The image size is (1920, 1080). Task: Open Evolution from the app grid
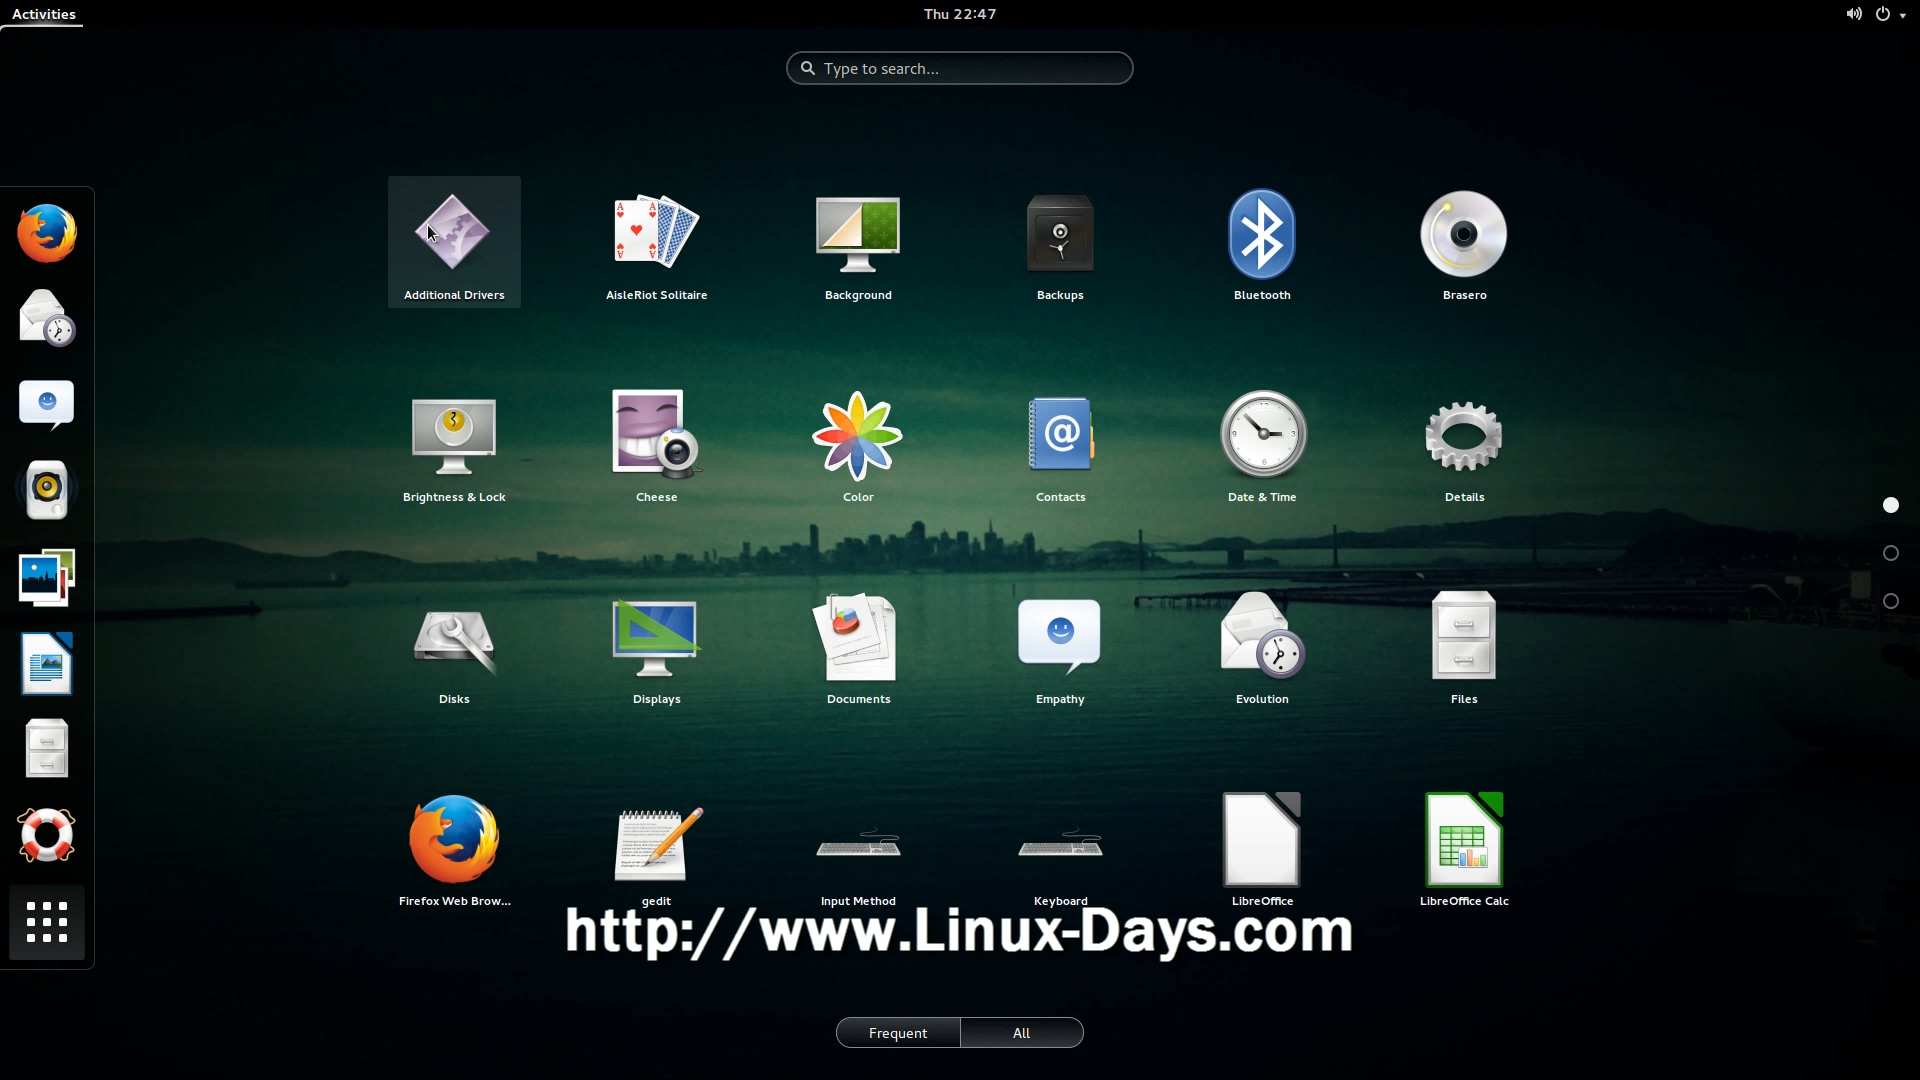click(x=1262, y=646)
